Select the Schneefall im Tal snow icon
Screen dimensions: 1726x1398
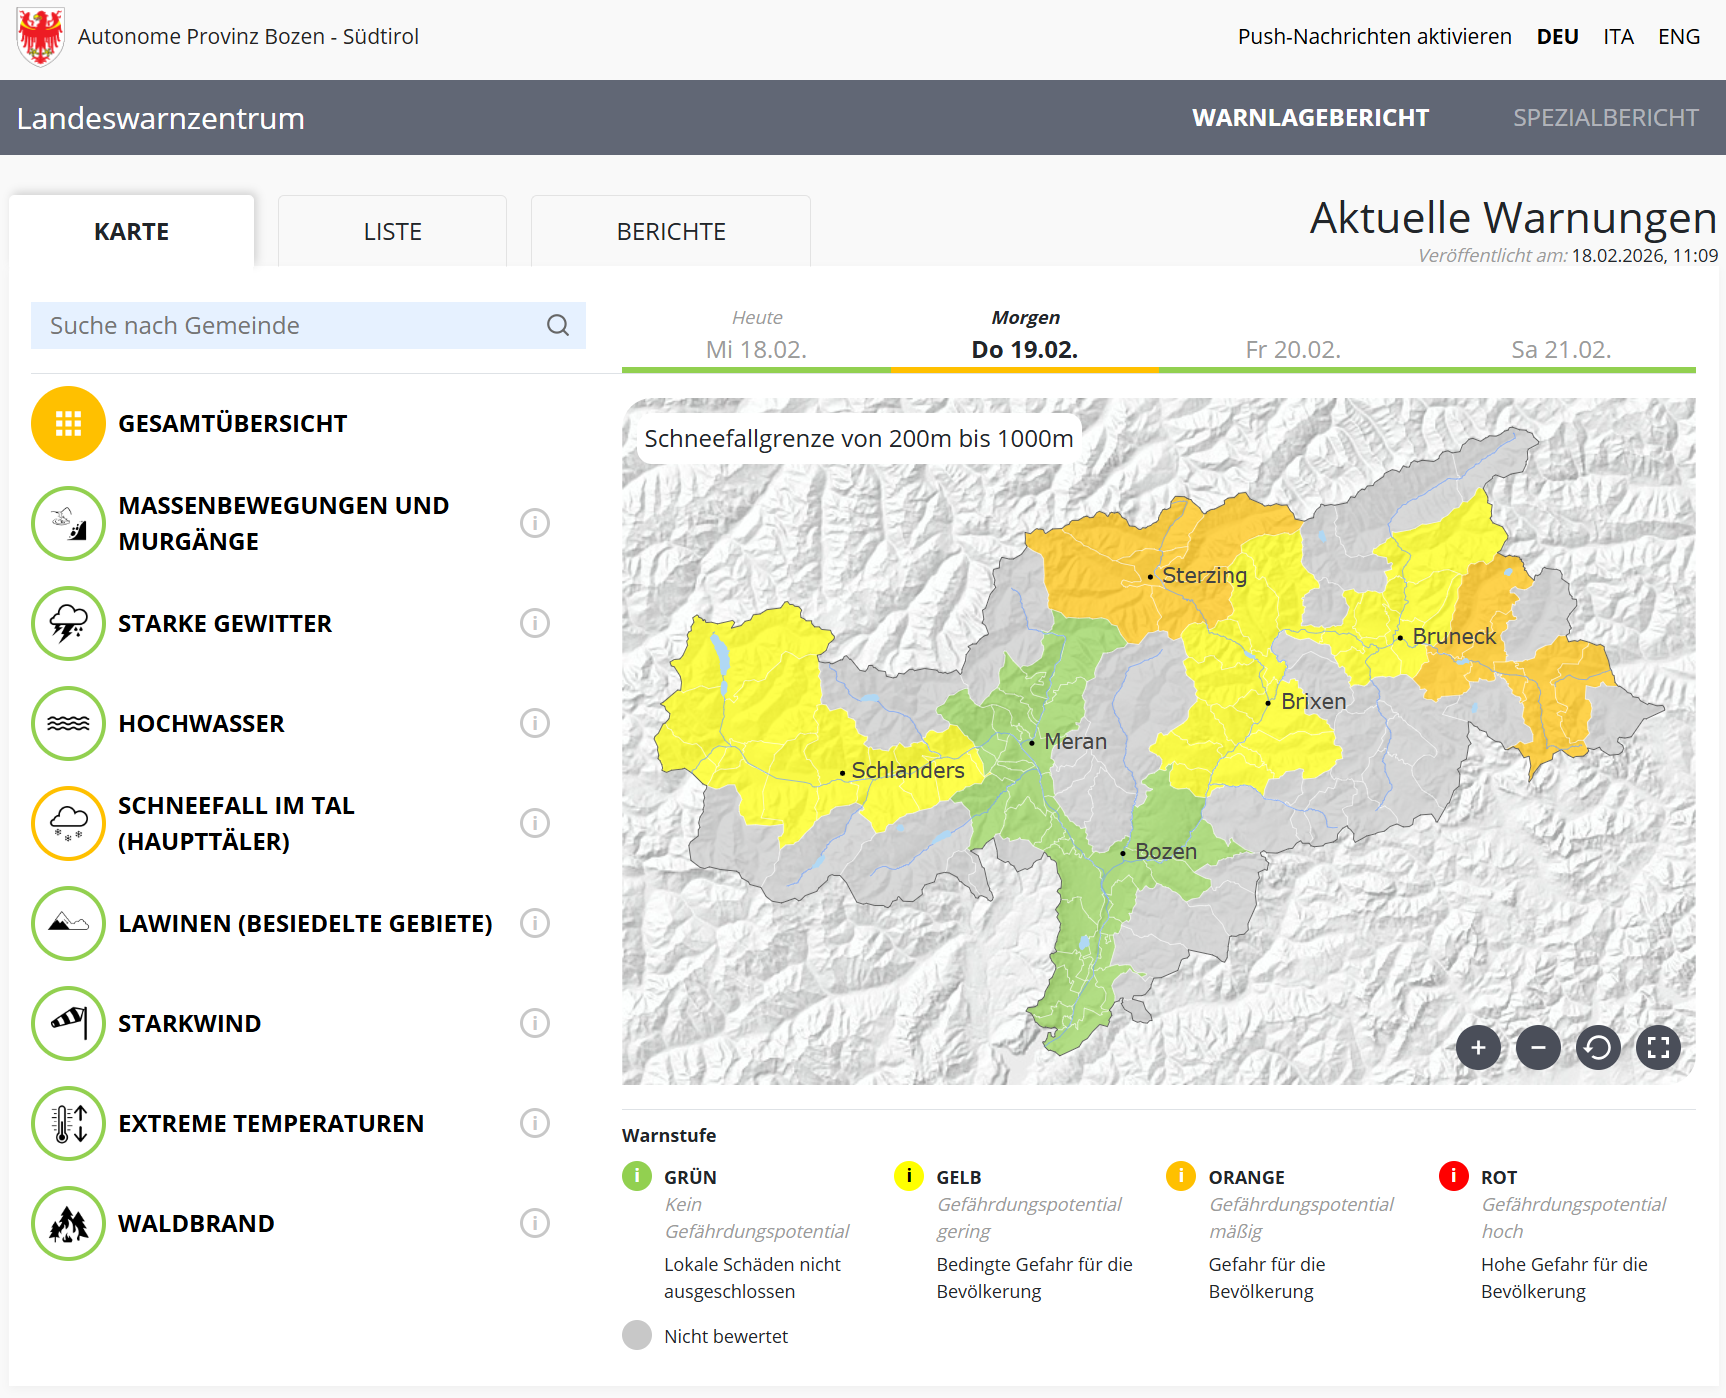click(68, 824)
